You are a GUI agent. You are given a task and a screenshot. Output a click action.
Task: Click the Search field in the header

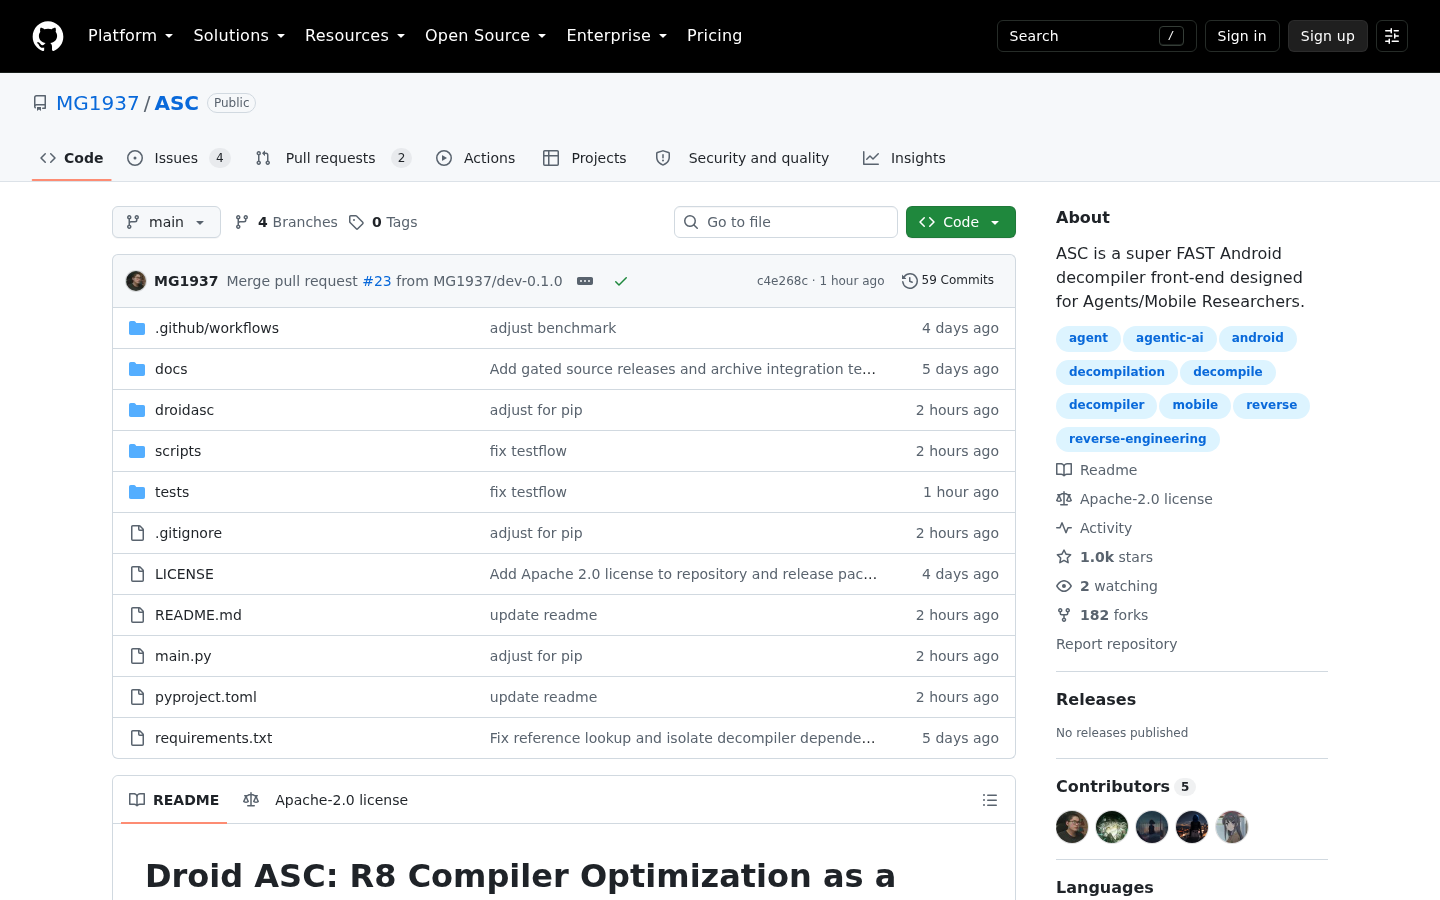[x=1097, y=36]
